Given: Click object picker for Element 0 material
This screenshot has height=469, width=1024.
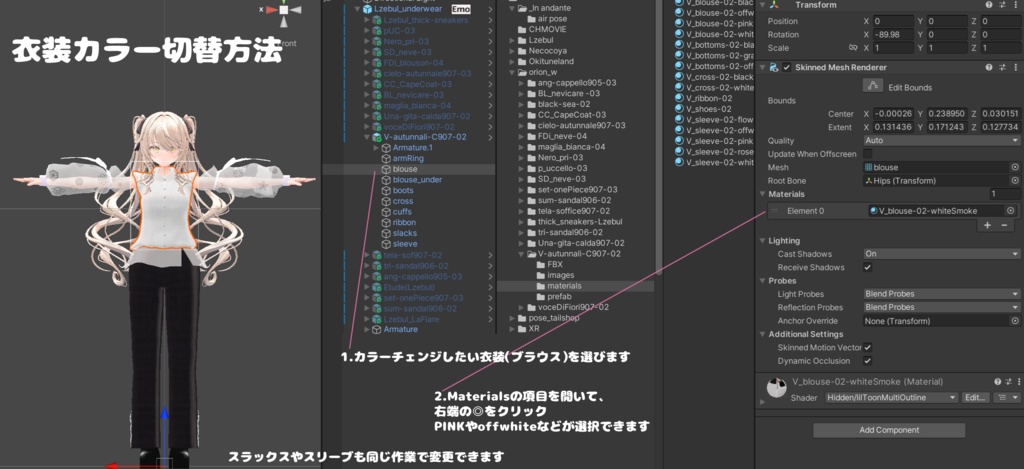Looking at the screenshot, I should [x=1010, y=211].
